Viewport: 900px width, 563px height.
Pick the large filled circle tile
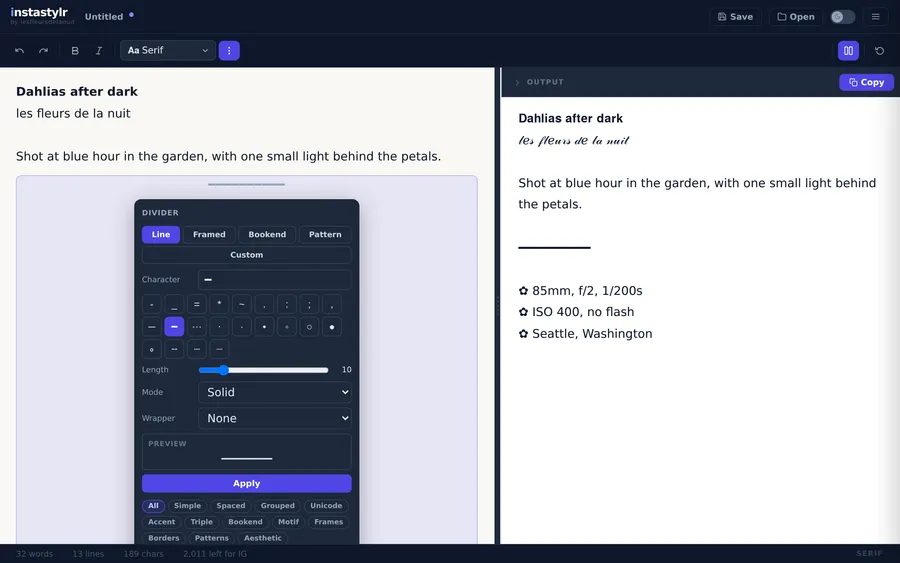tap(331, 327)
